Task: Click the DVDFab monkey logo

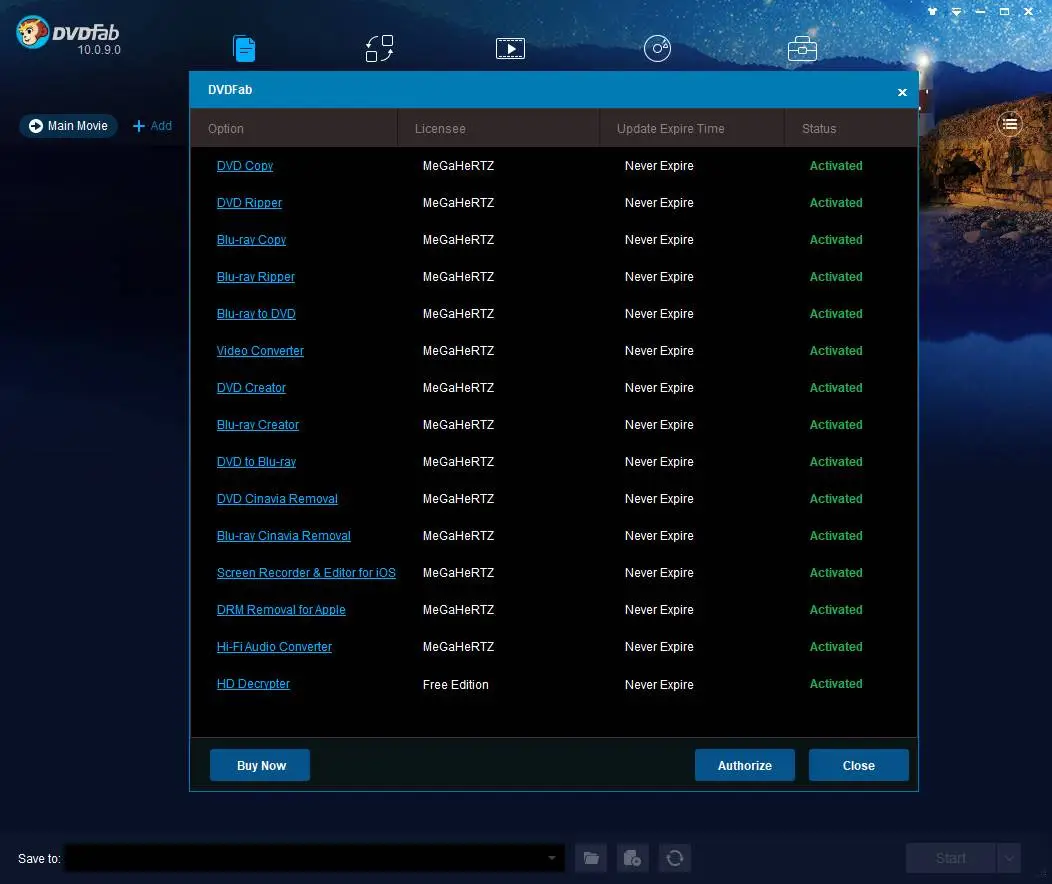Action: [33, 32]
